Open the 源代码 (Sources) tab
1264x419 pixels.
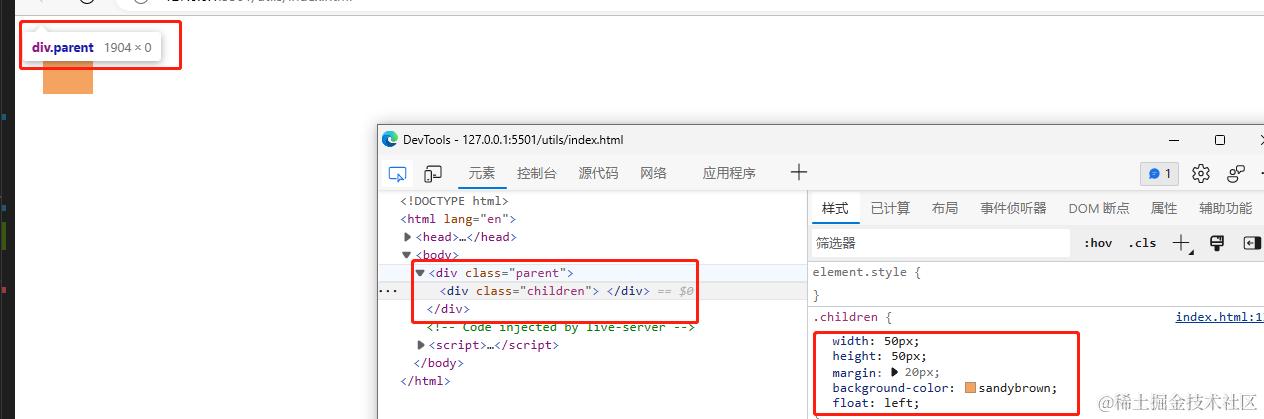click(598, 173)
